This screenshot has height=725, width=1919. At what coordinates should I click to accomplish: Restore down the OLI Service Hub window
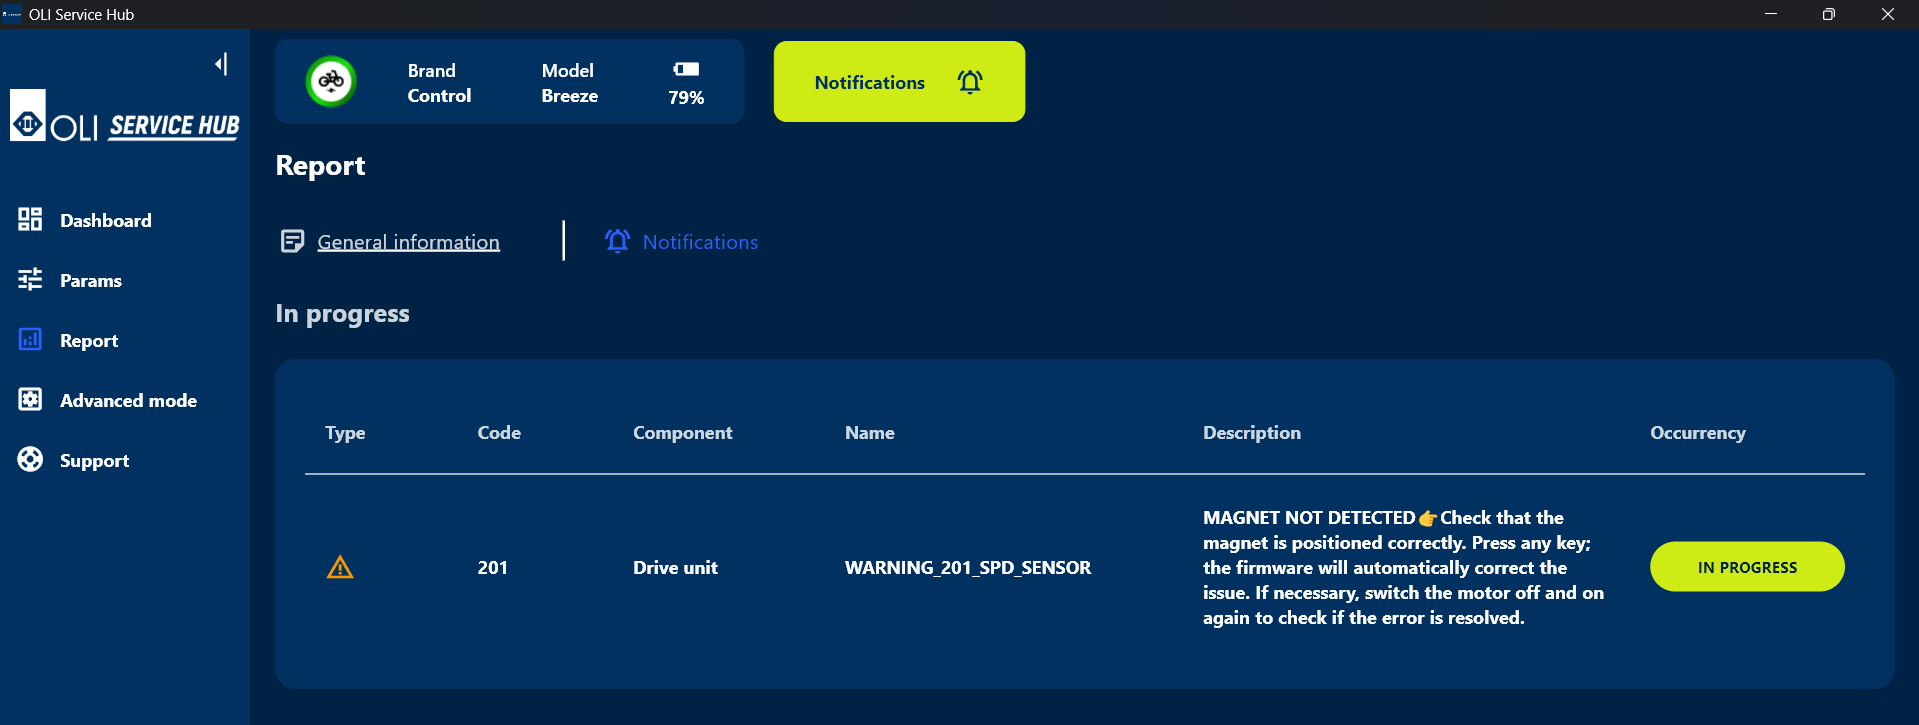coord(1829,14)
